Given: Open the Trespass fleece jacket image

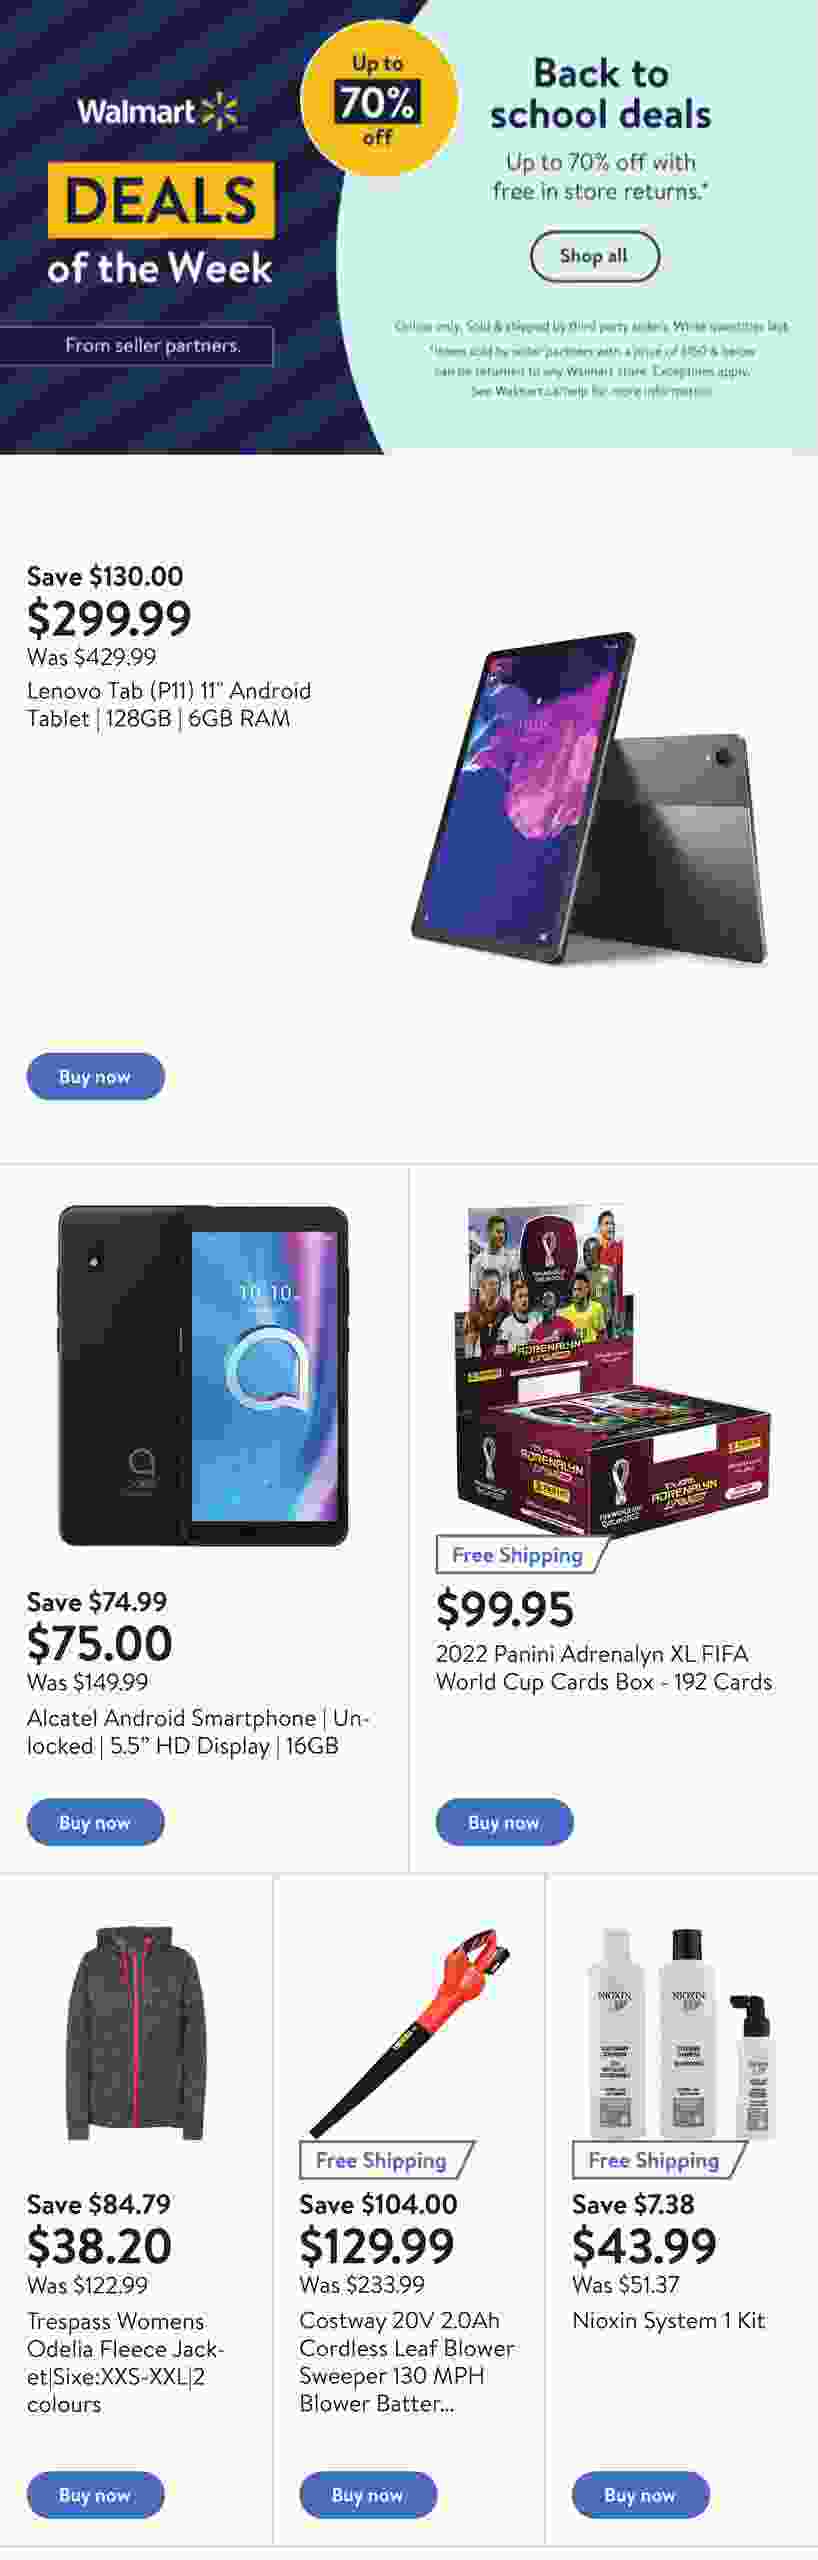Looking at the screenshot, I should tap(136, 2034).
